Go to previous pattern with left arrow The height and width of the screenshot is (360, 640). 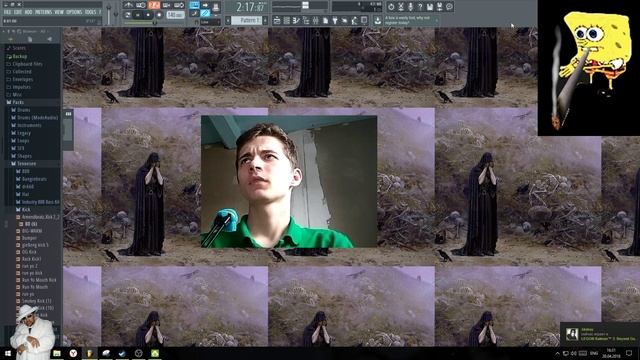tap(228, 20)
